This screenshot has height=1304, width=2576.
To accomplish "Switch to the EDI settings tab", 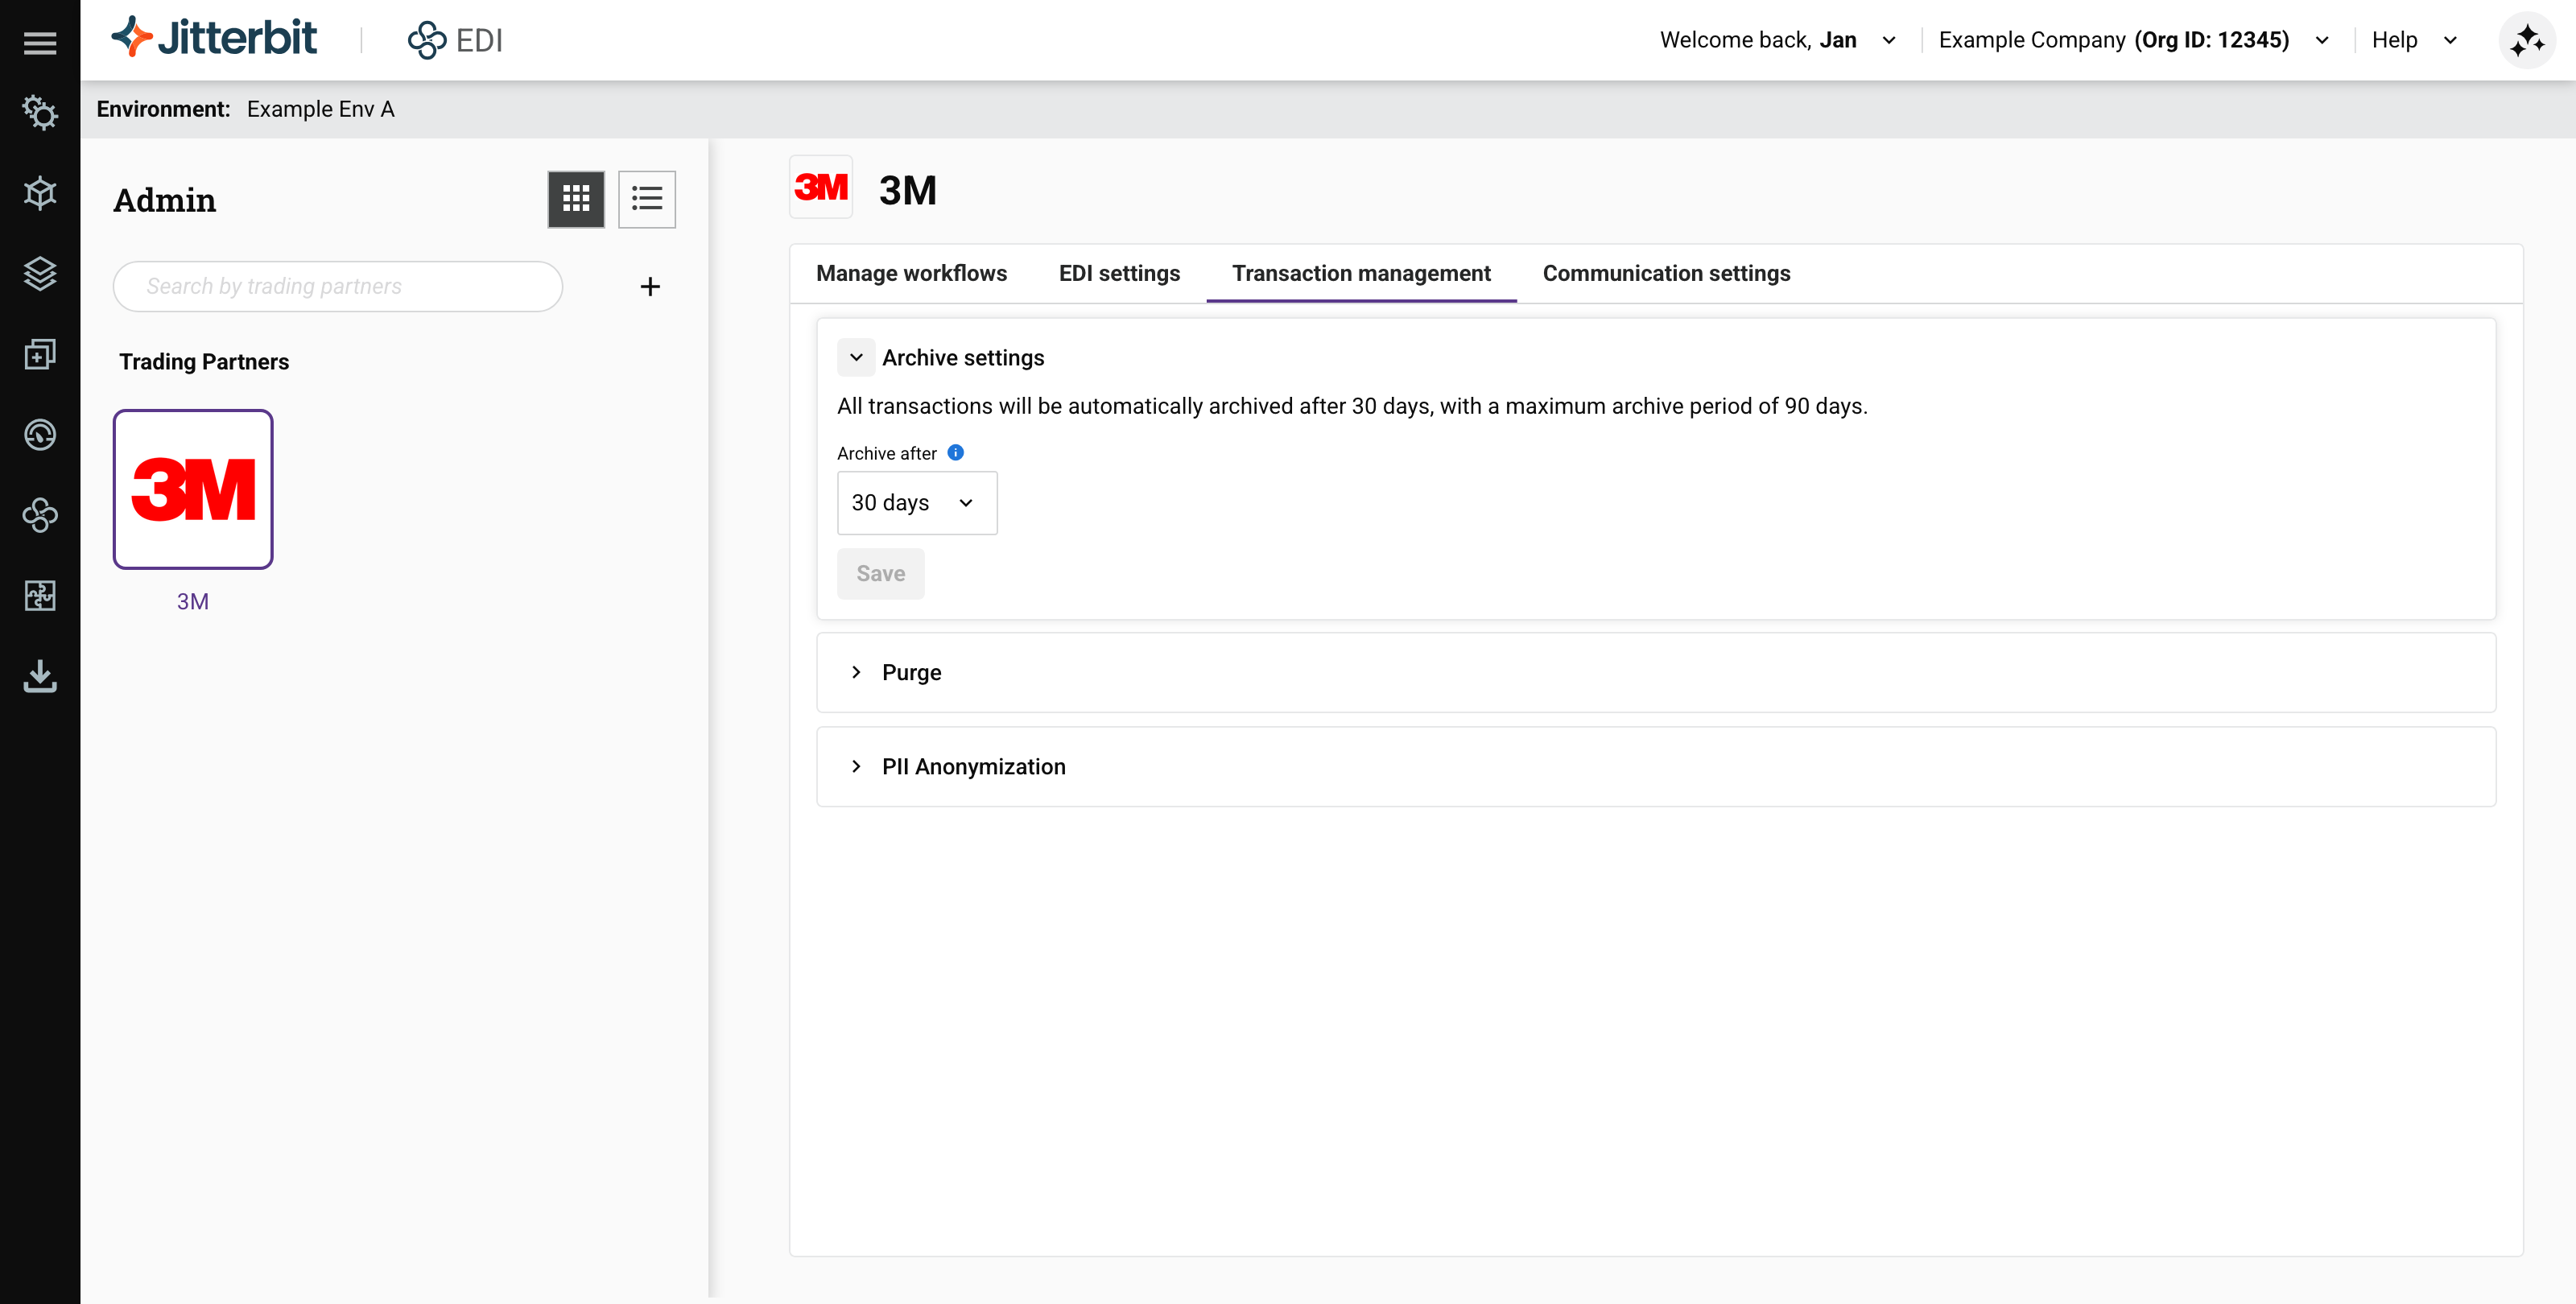I will [x=1119, y=273].
